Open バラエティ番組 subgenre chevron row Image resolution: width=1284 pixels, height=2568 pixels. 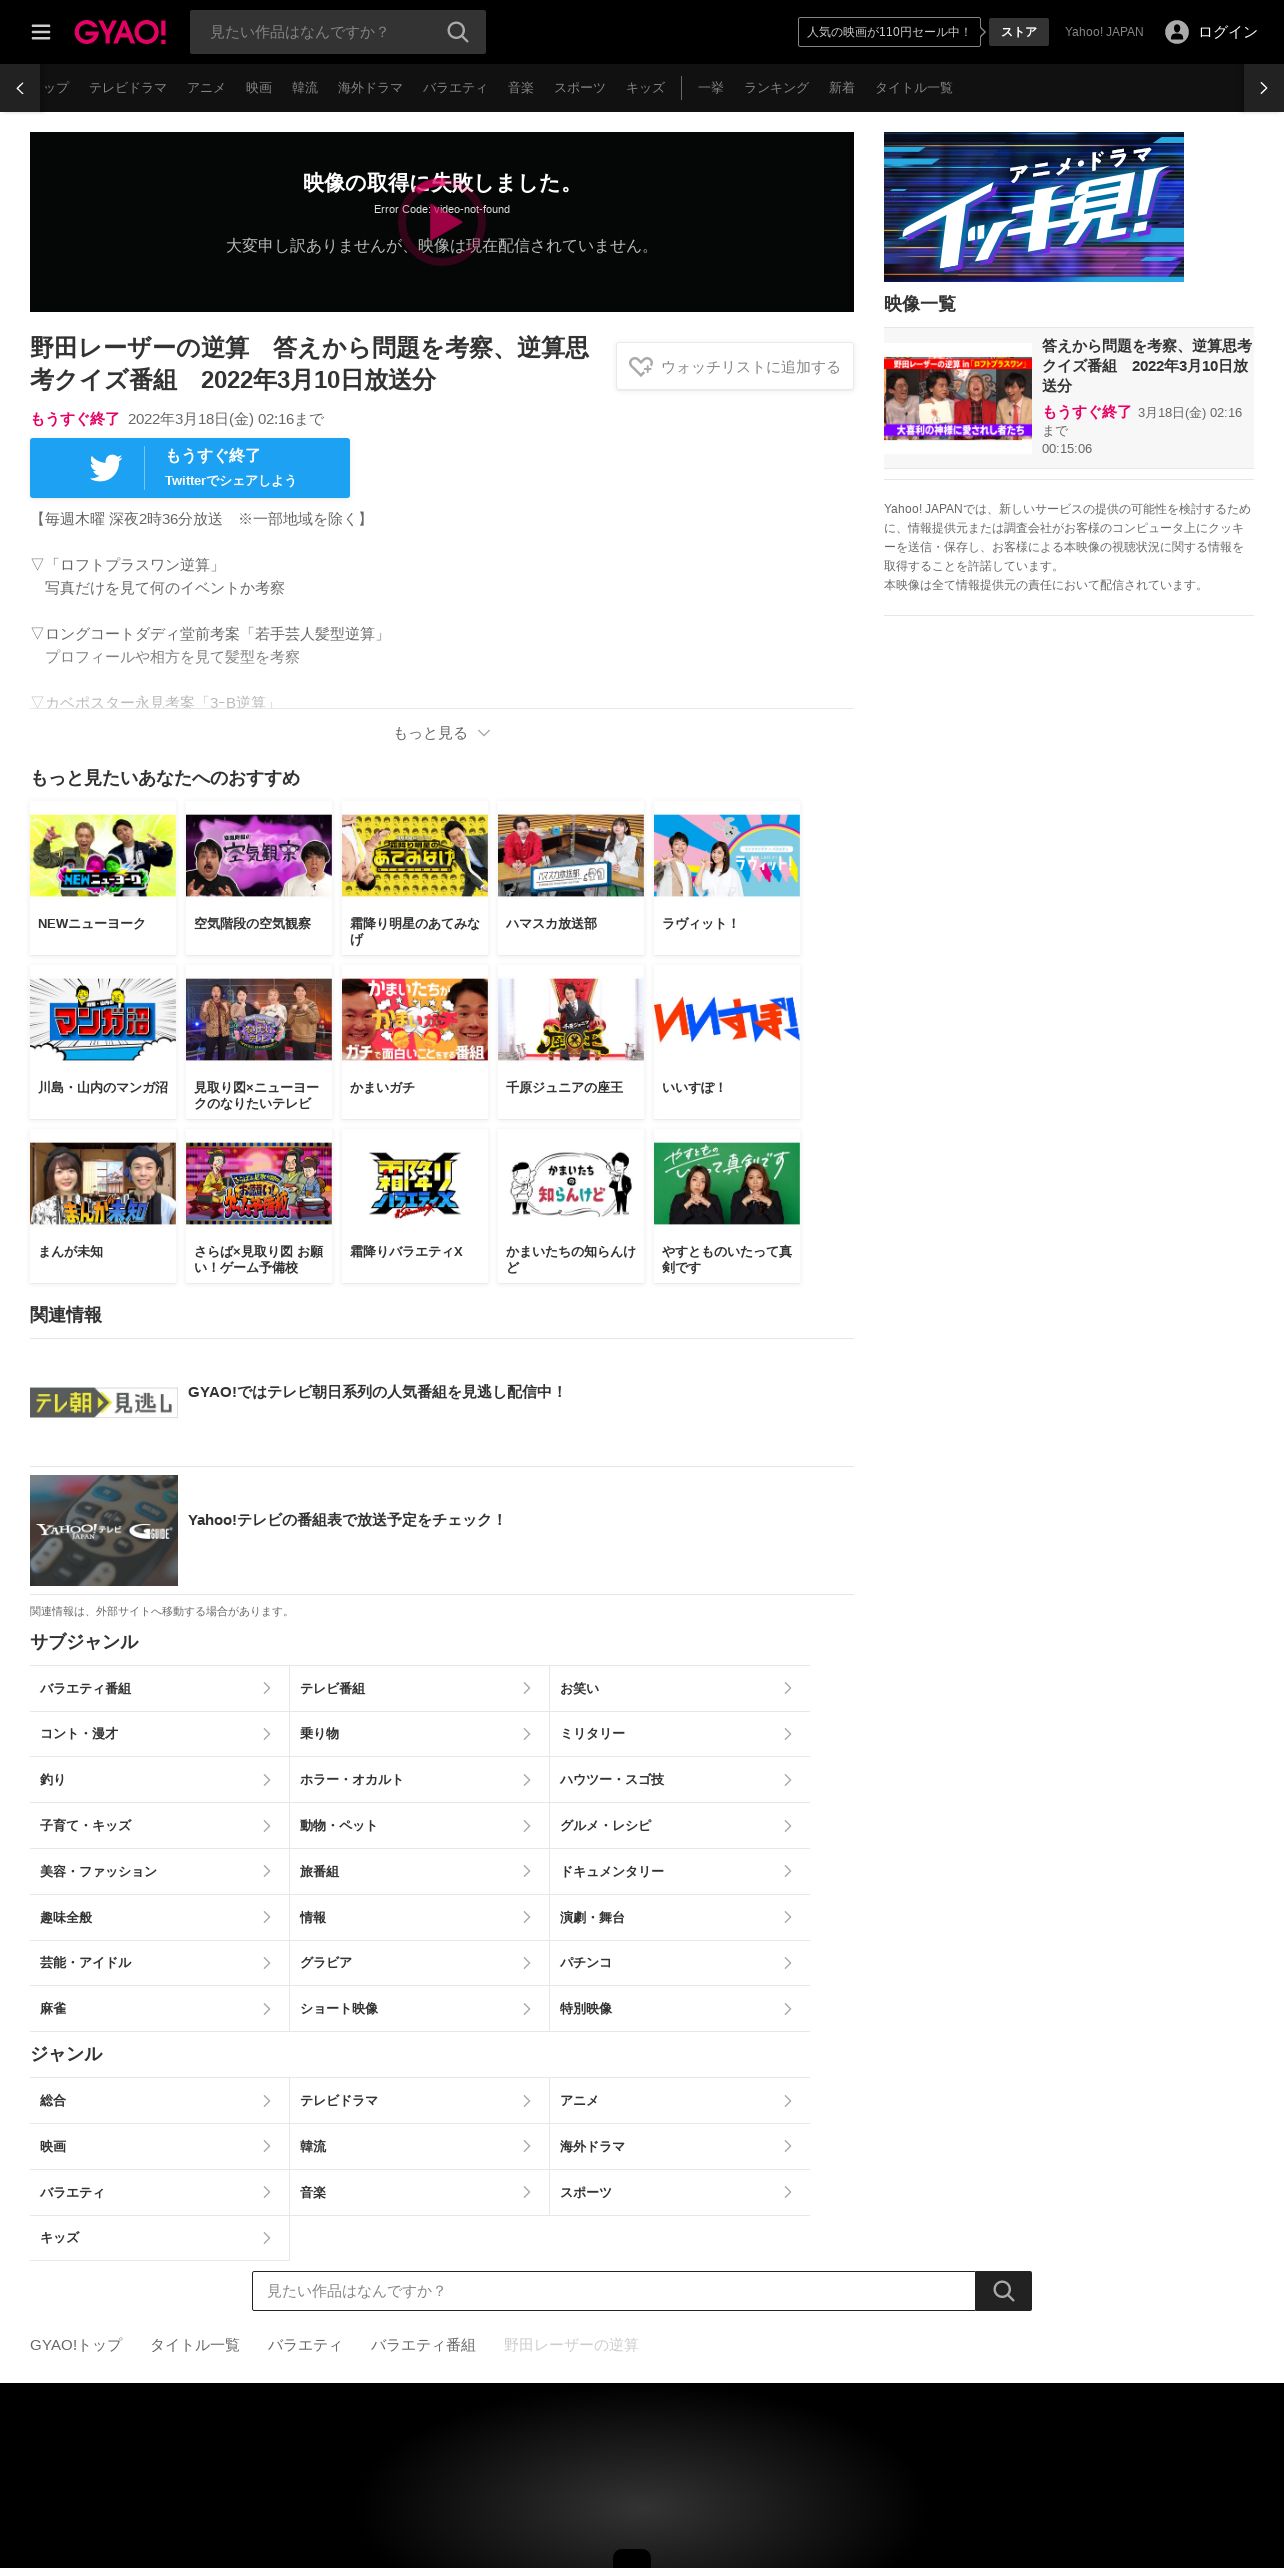(159, 1688)
